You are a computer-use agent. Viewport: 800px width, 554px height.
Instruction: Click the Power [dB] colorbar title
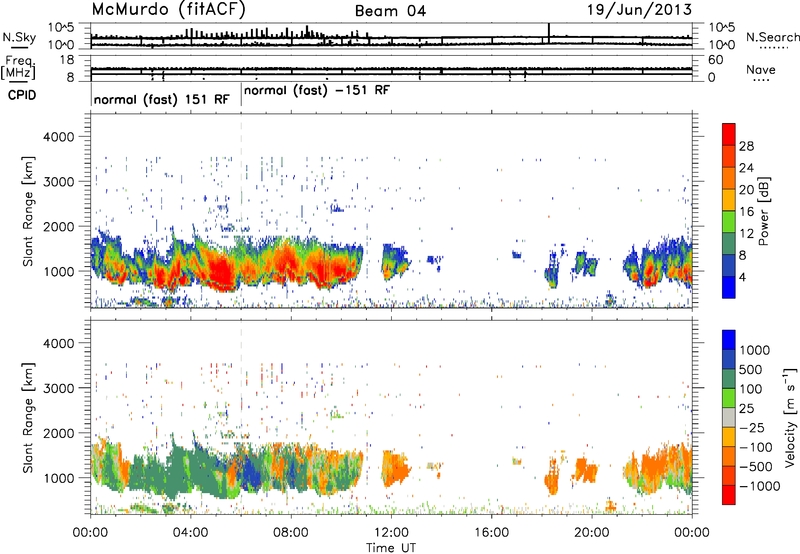pyautogui.click(x=764, y=211)
